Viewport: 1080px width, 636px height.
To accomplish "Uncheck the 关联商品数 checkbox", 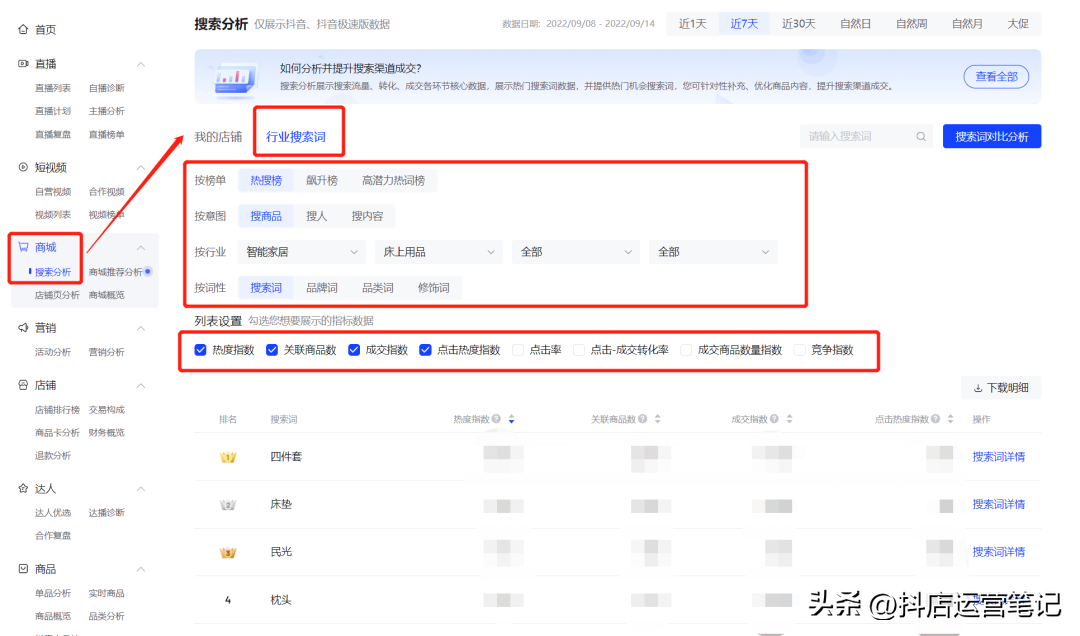I will click(272, 350).
